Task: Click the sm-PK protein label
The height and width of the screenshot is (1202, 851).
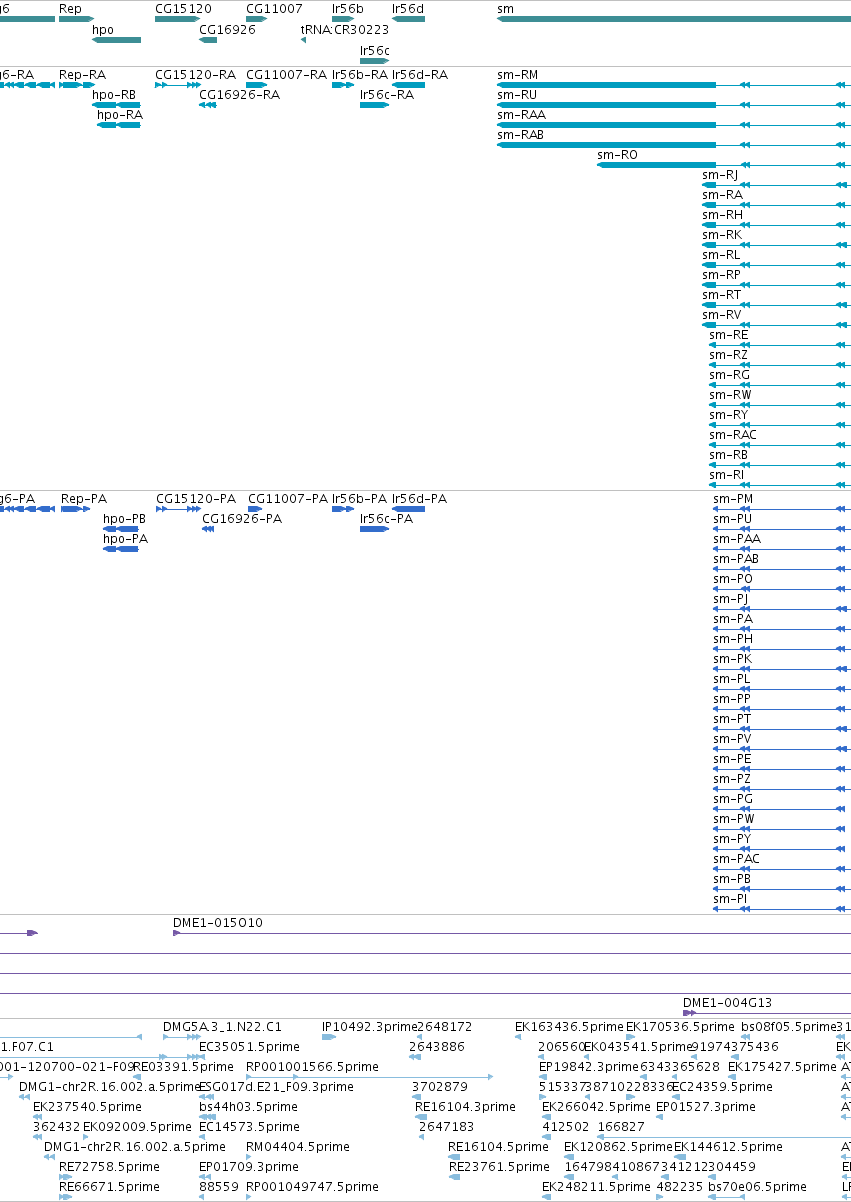Action: (732, 659)
